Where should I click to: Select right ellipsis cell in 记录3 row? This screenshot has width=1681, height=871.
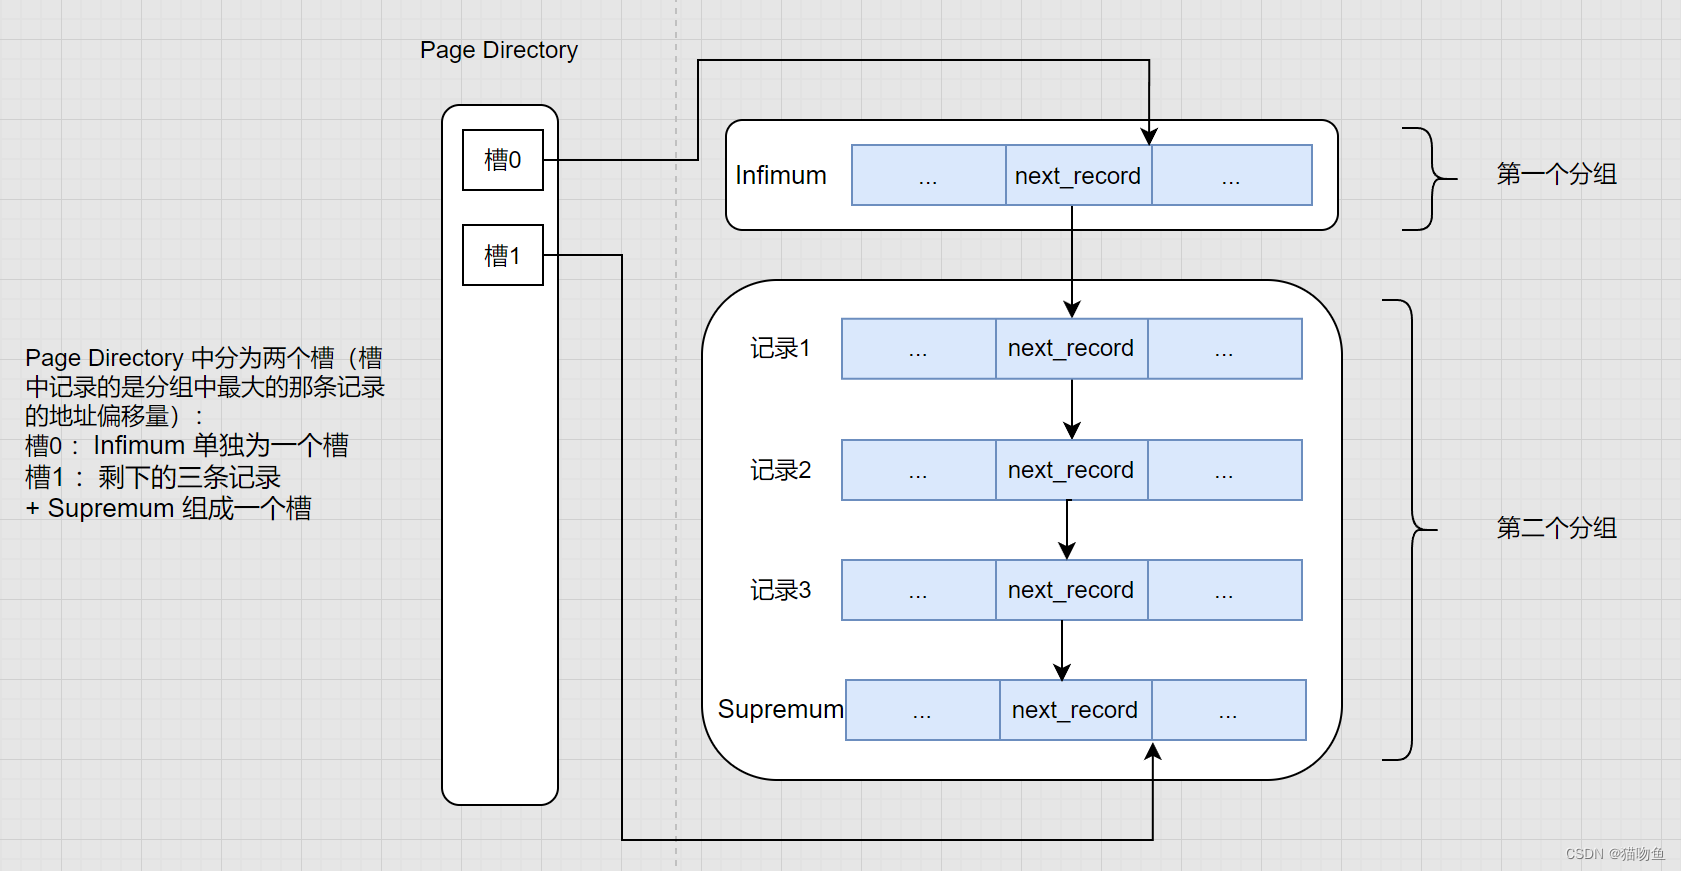[x=1225, y=590]
